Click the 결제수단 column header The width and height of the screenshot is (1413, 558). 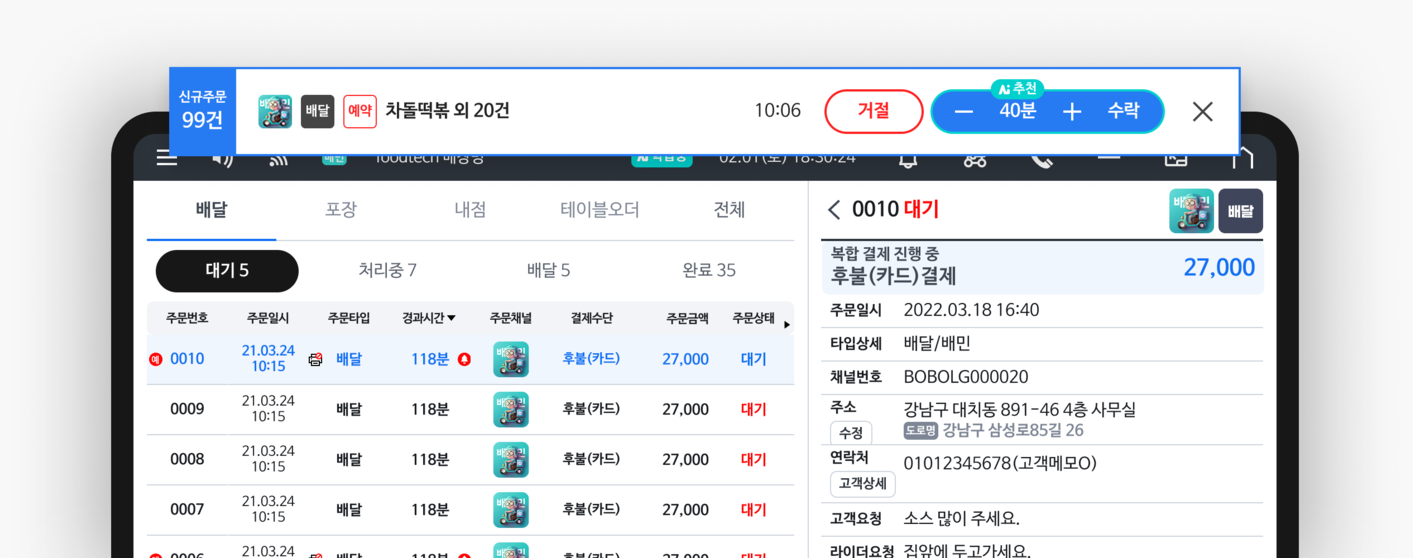point(591,318)
